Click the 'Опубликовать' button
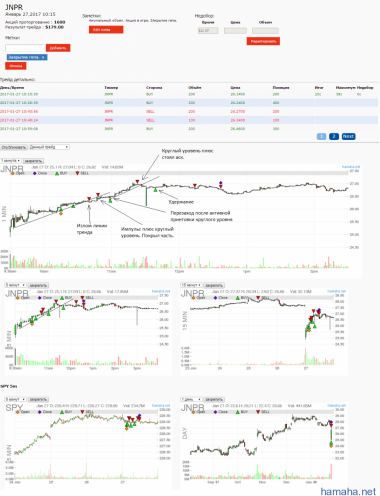The height and width of the screenshot is (496, 380). click(14, 147)
